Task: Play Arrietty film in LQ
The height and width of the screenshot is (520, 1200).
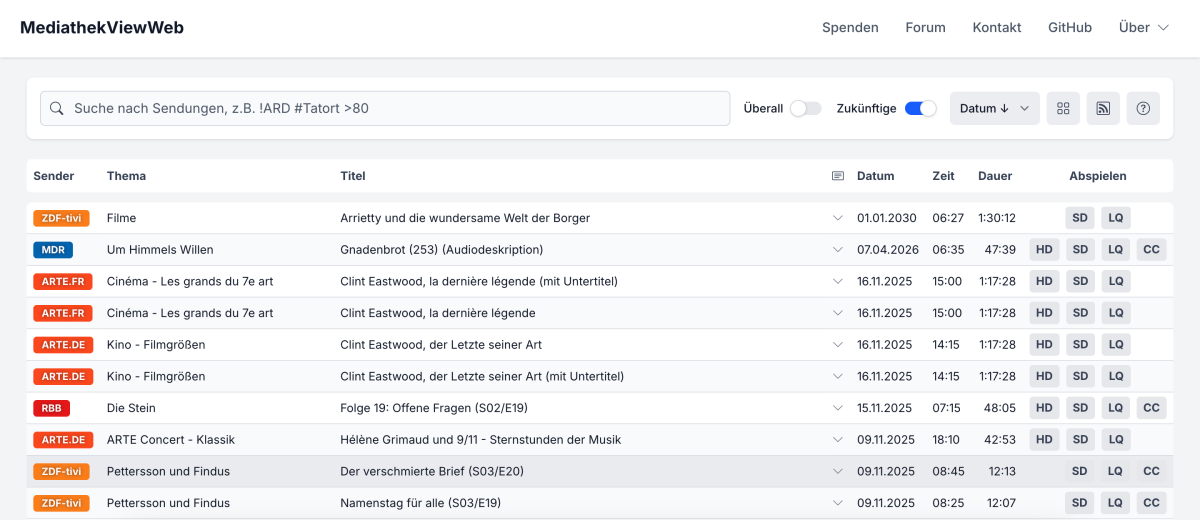Action: point(1116,218)
